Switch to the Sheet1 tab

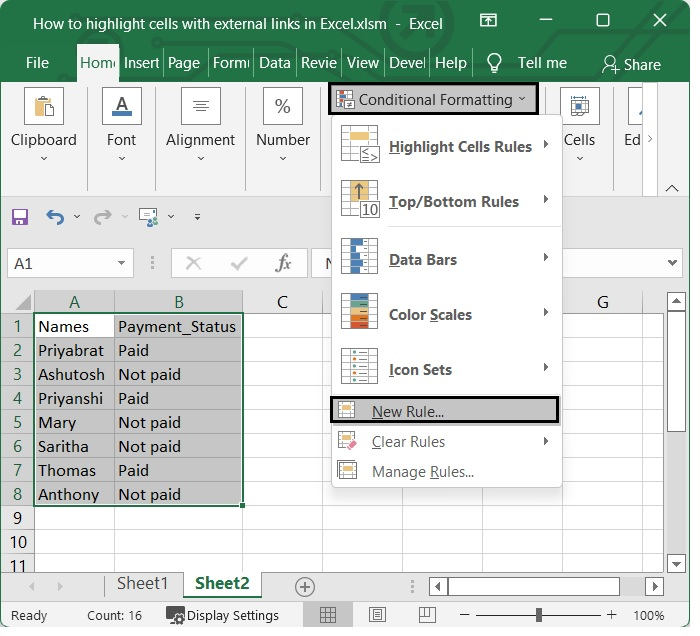pos(143,584)
